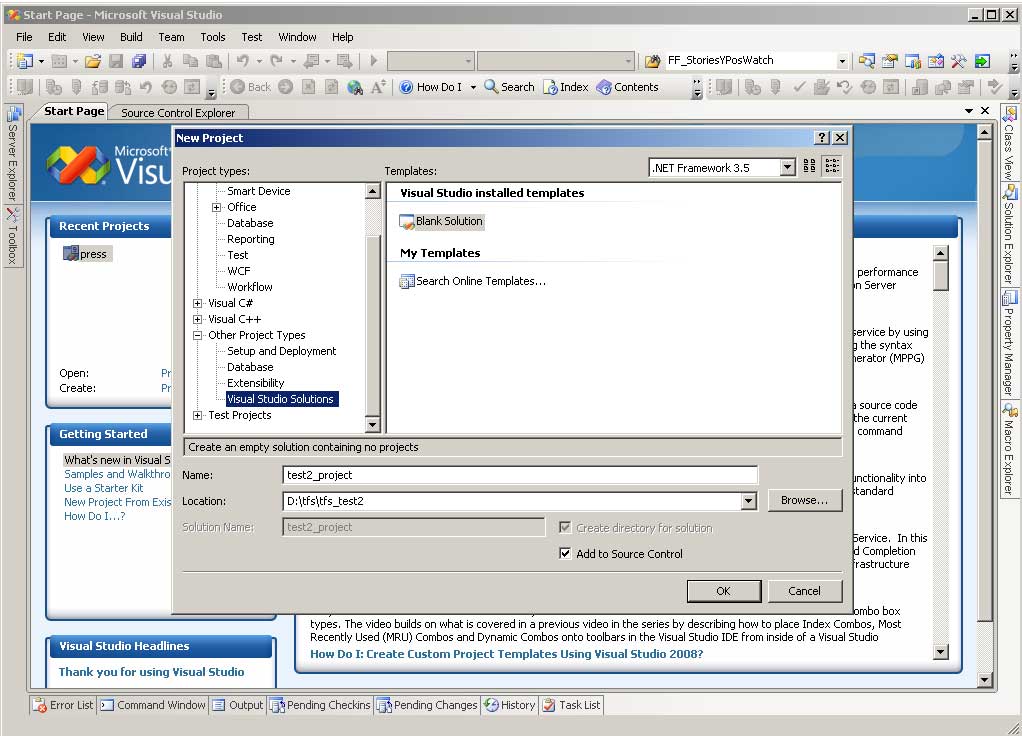The width and height of the screenshot is (1022, 736).
Task: Click the How Do I help icon
Action: click(x=406, y=87)
